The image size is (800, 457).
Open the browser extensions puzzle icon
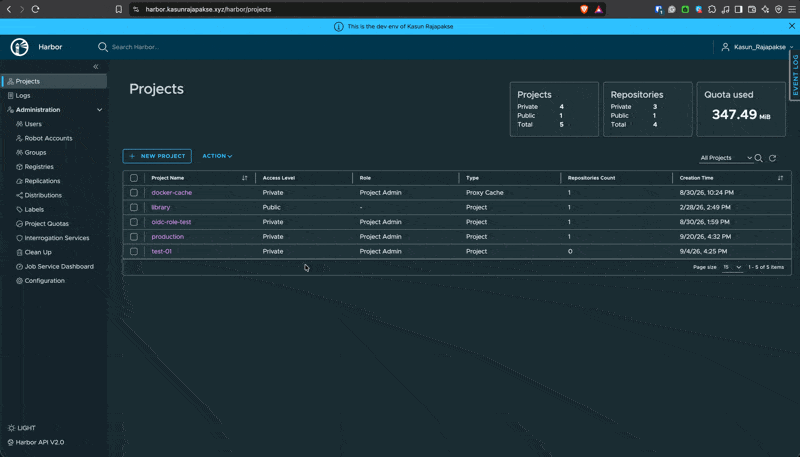coord(712,9)
